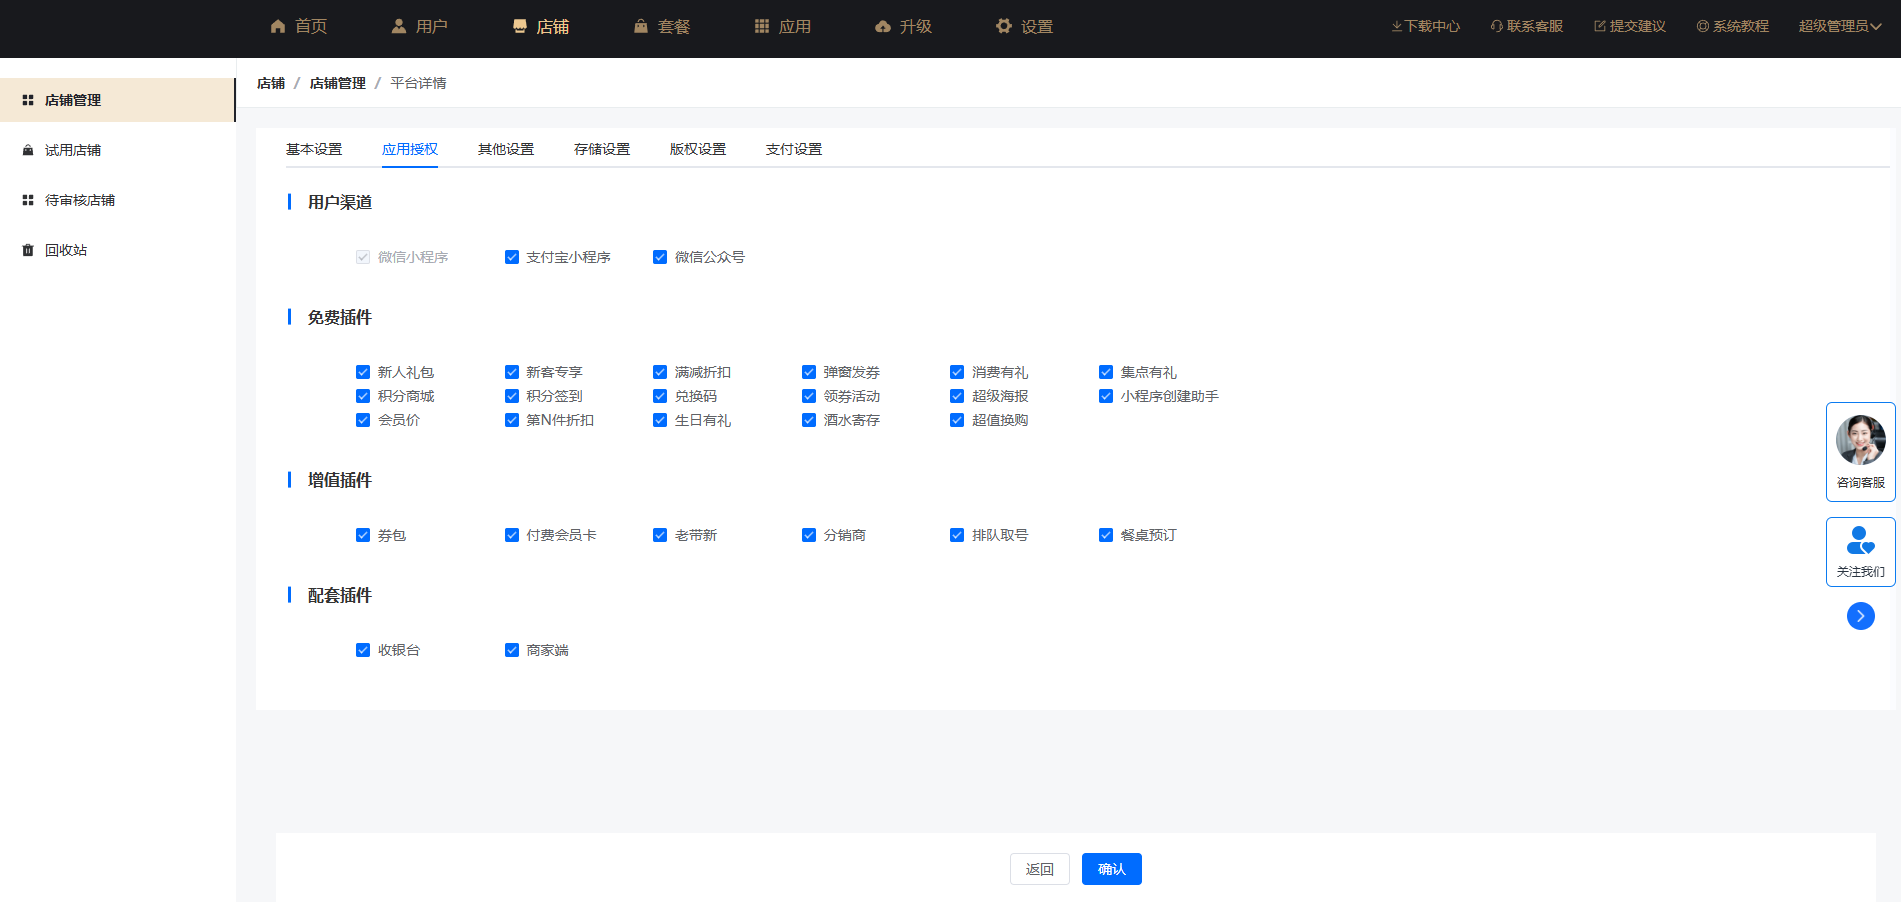Click the settings gear icon in navbar
The image size is (1901, 902).
click(x=1004, y=26)
